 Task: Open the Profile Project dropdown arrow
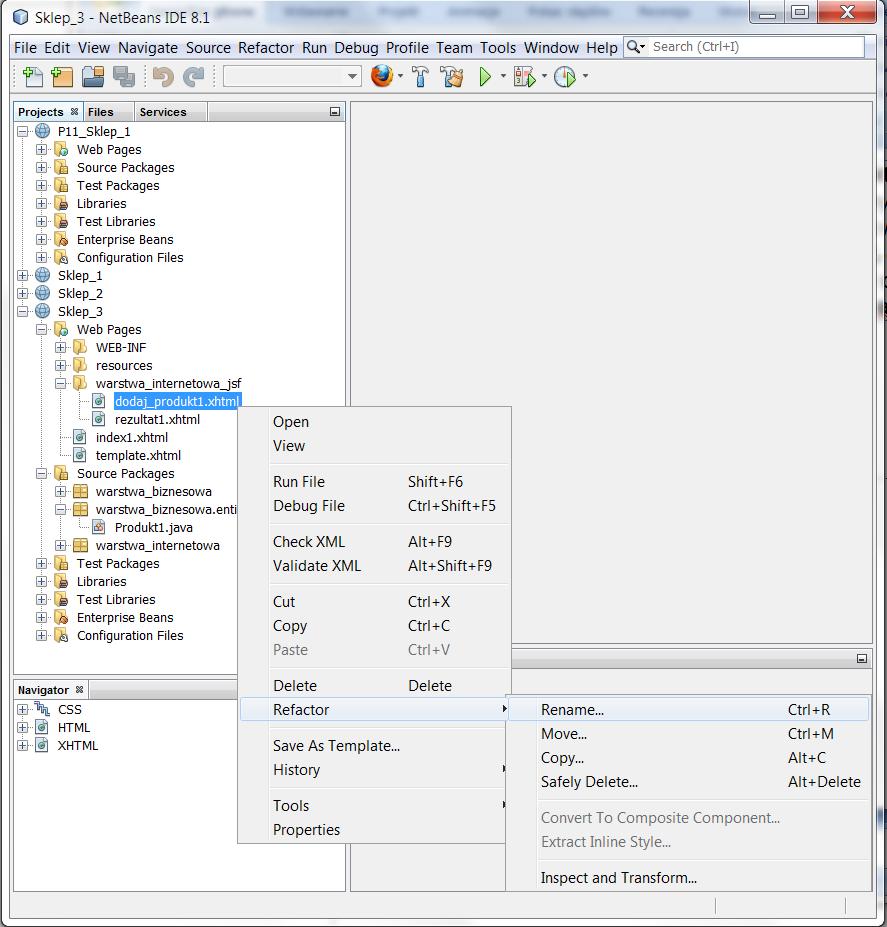[585, 76]
